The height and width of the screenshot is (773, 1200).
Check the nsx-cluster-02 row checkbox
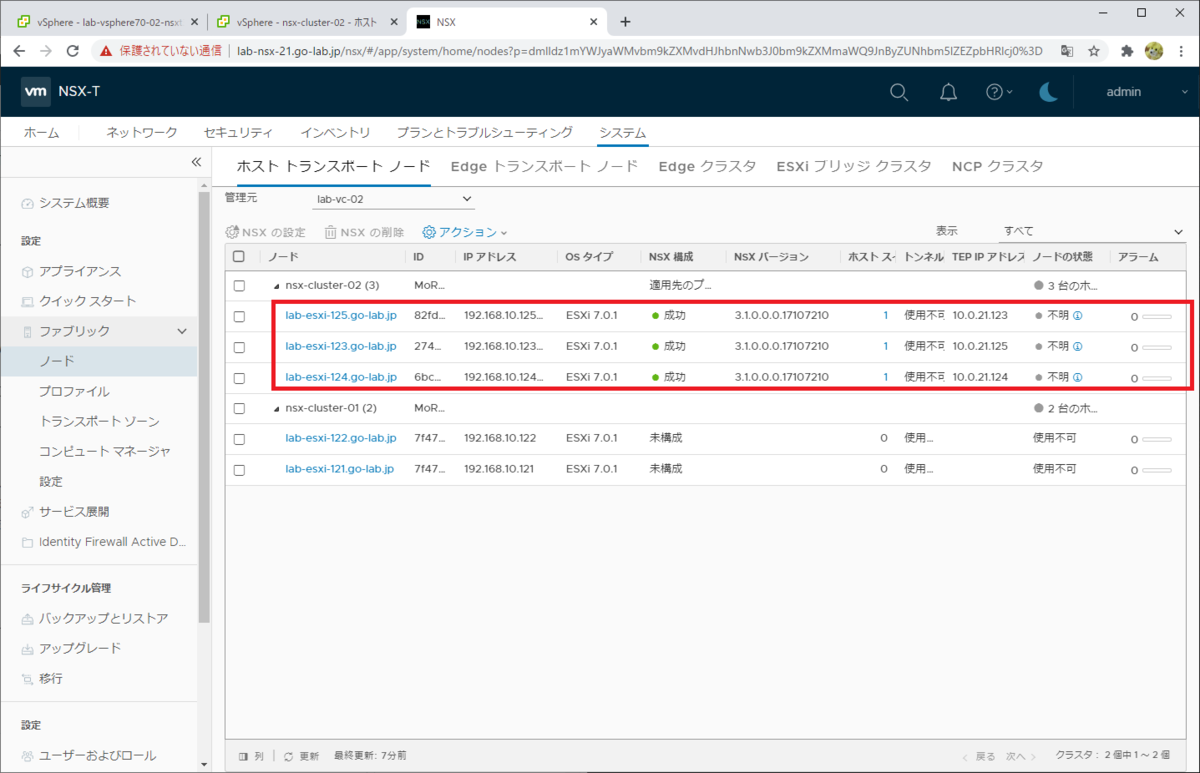click(239, 286)
